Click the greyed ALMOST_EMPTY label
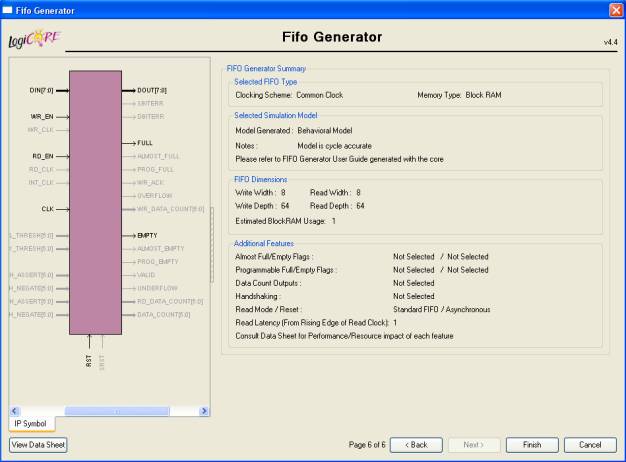 coord(161,248)
